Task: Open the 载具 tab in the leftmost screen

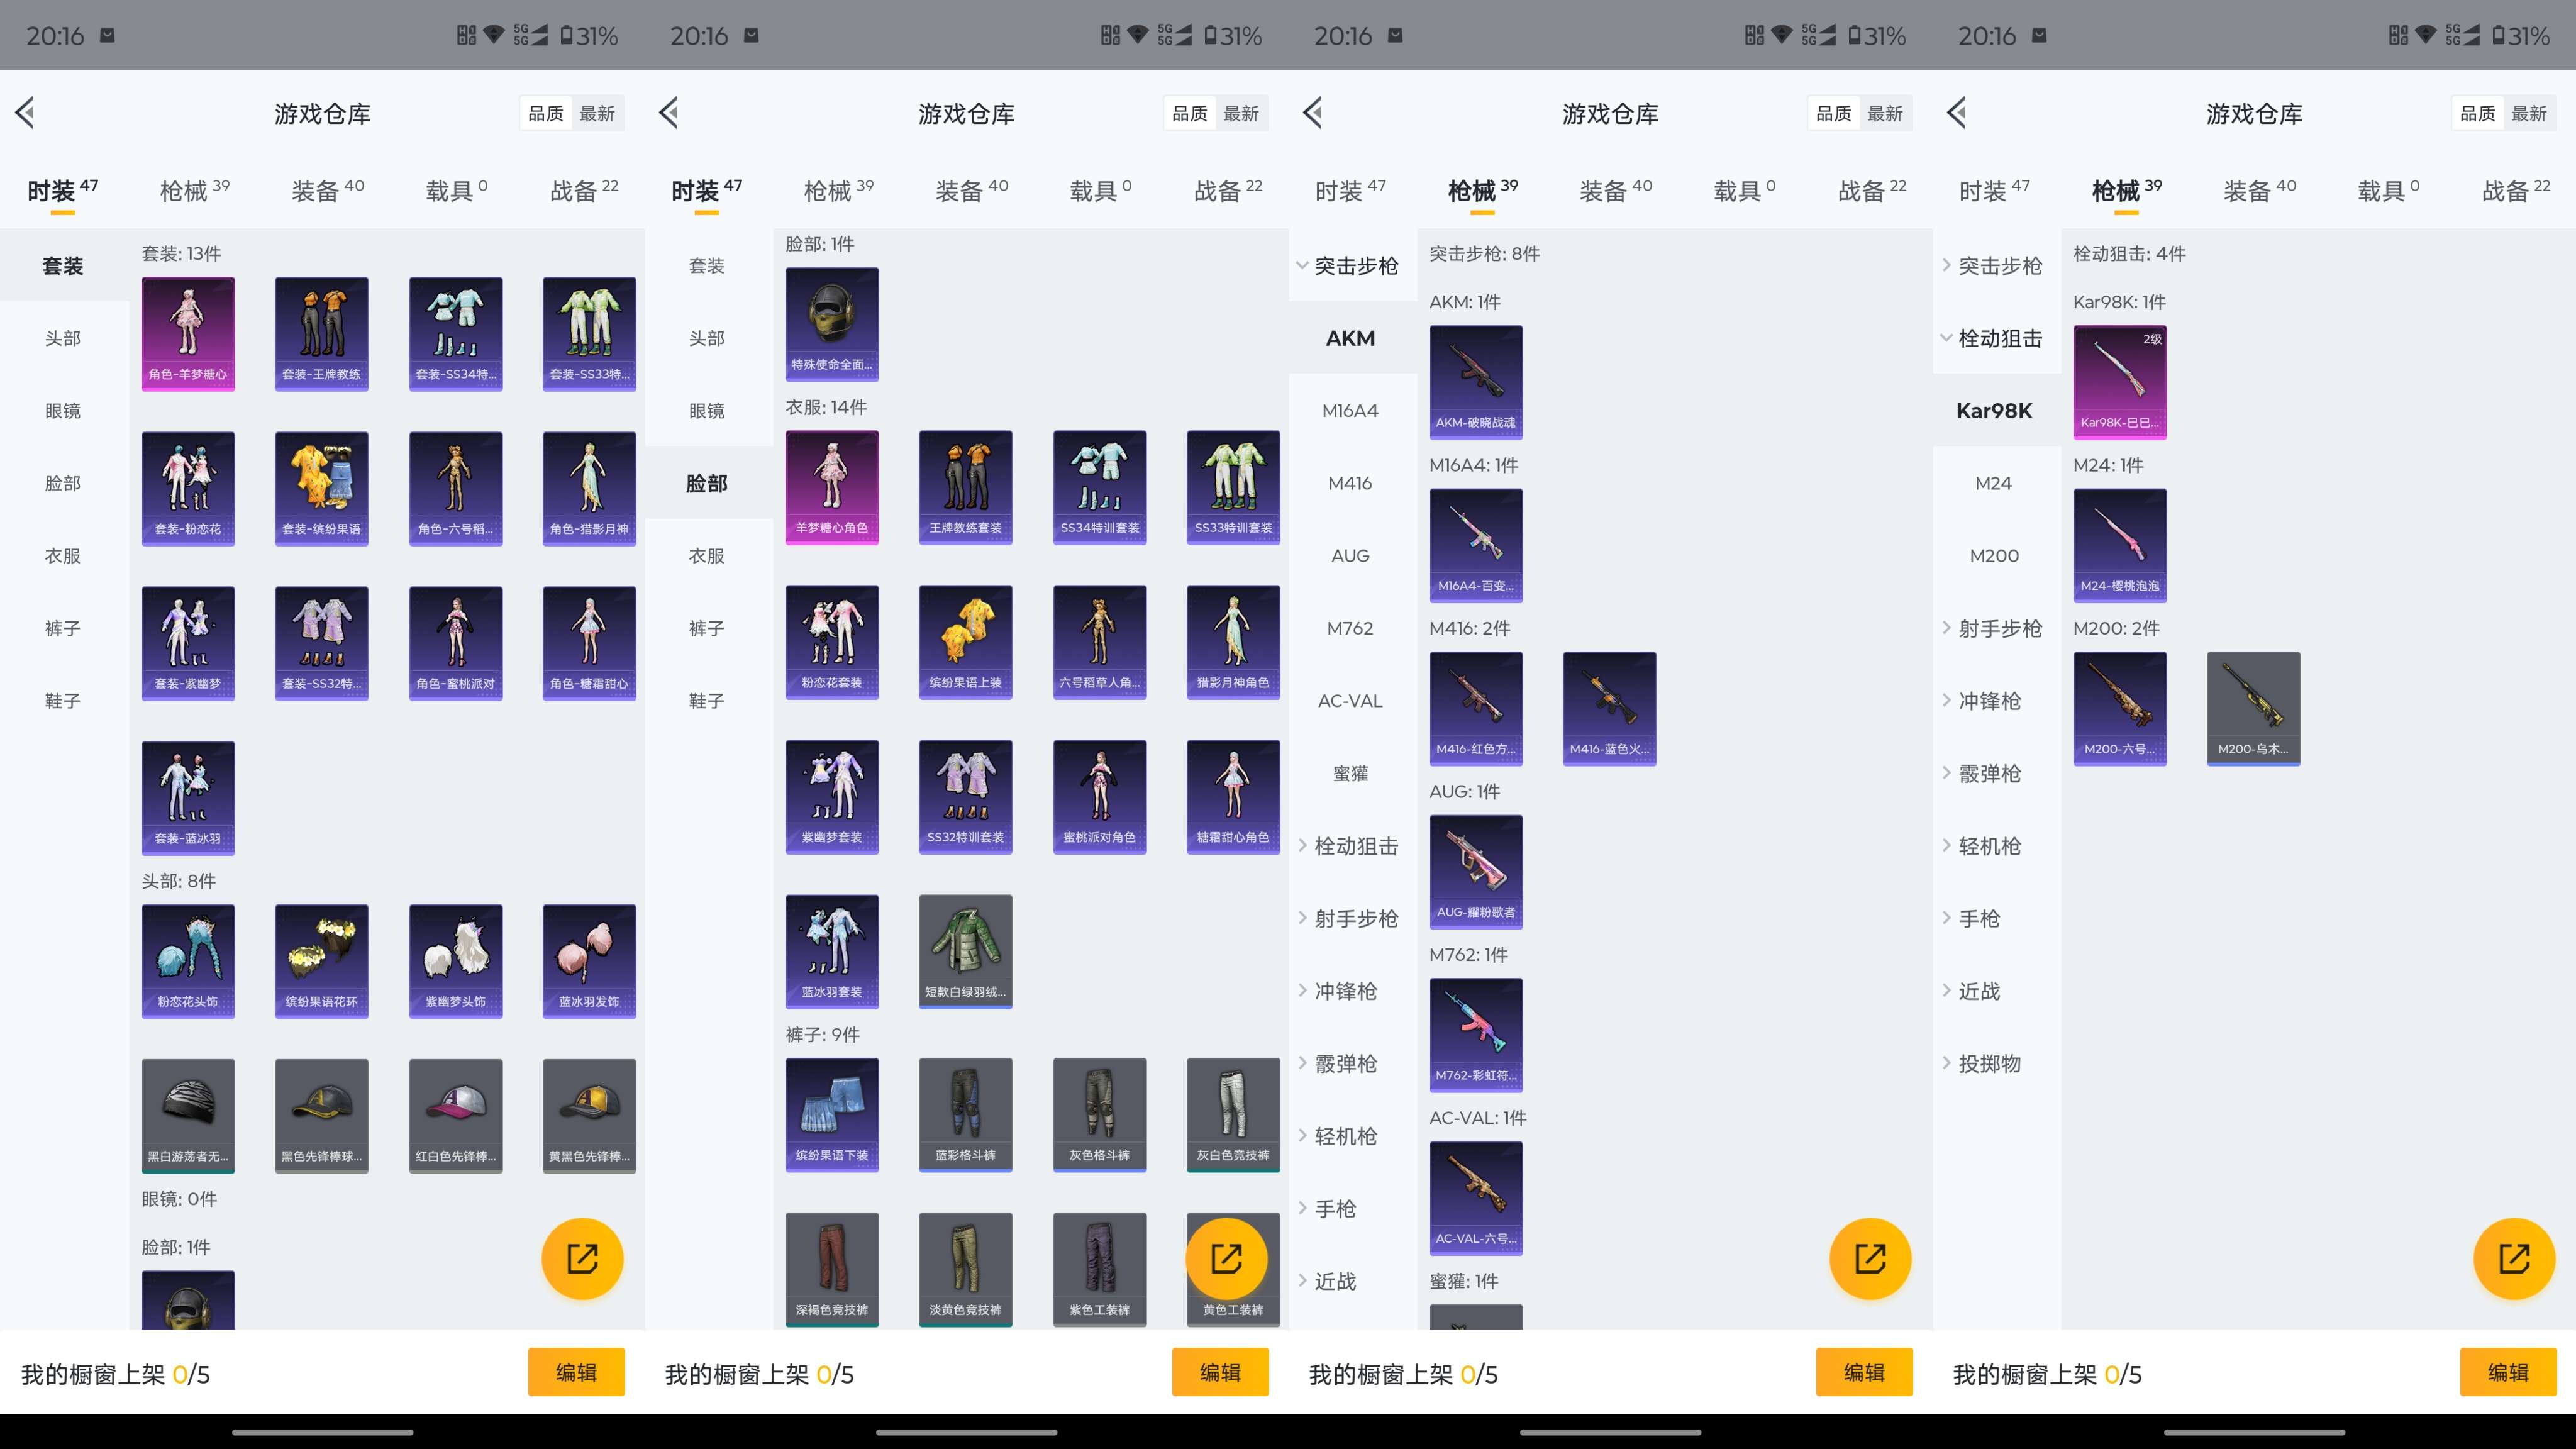Action: coord(456,190)
